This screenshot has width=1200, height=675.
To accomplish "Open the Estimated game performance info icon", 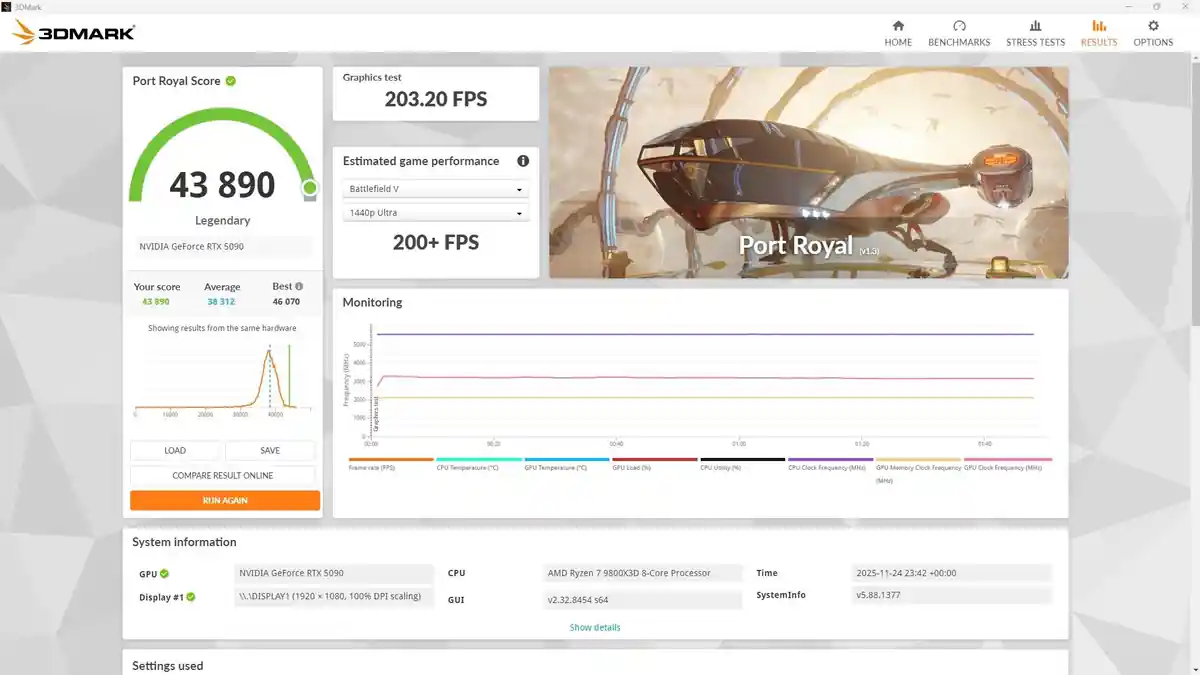I will [x=523, y=161].
